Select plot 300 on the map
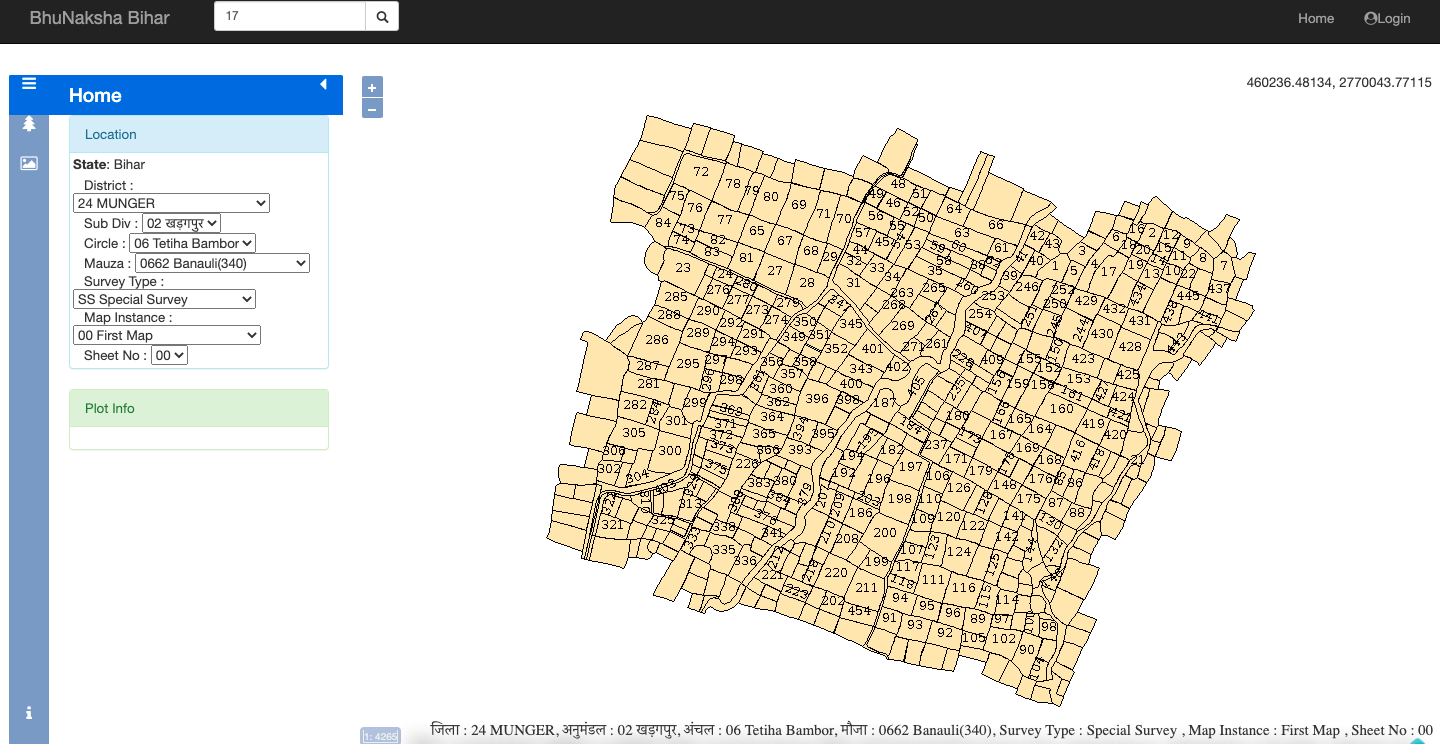Screen dimensions: 1440x744 (x=670, y=451)
